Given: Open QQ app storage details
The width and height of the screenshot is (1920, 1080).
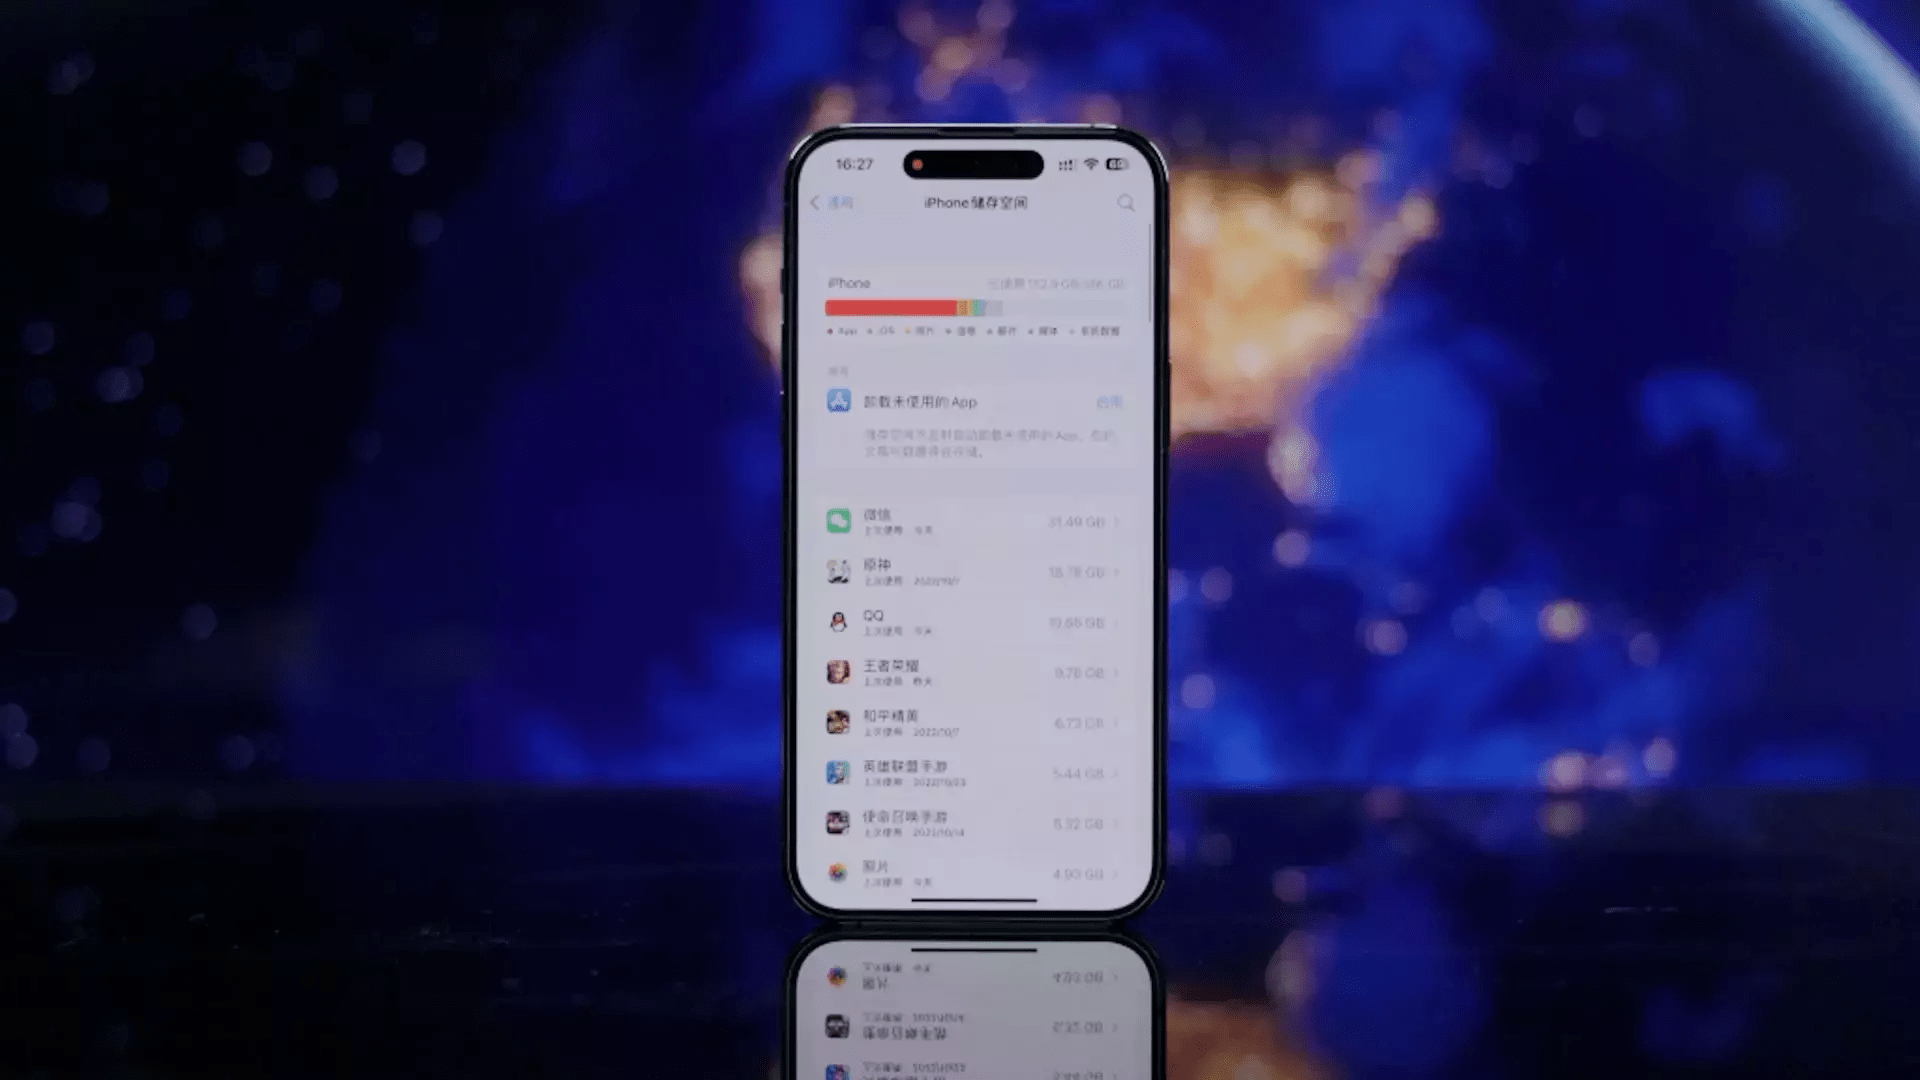Looking at the screenshot, I should tap(973, 621).
